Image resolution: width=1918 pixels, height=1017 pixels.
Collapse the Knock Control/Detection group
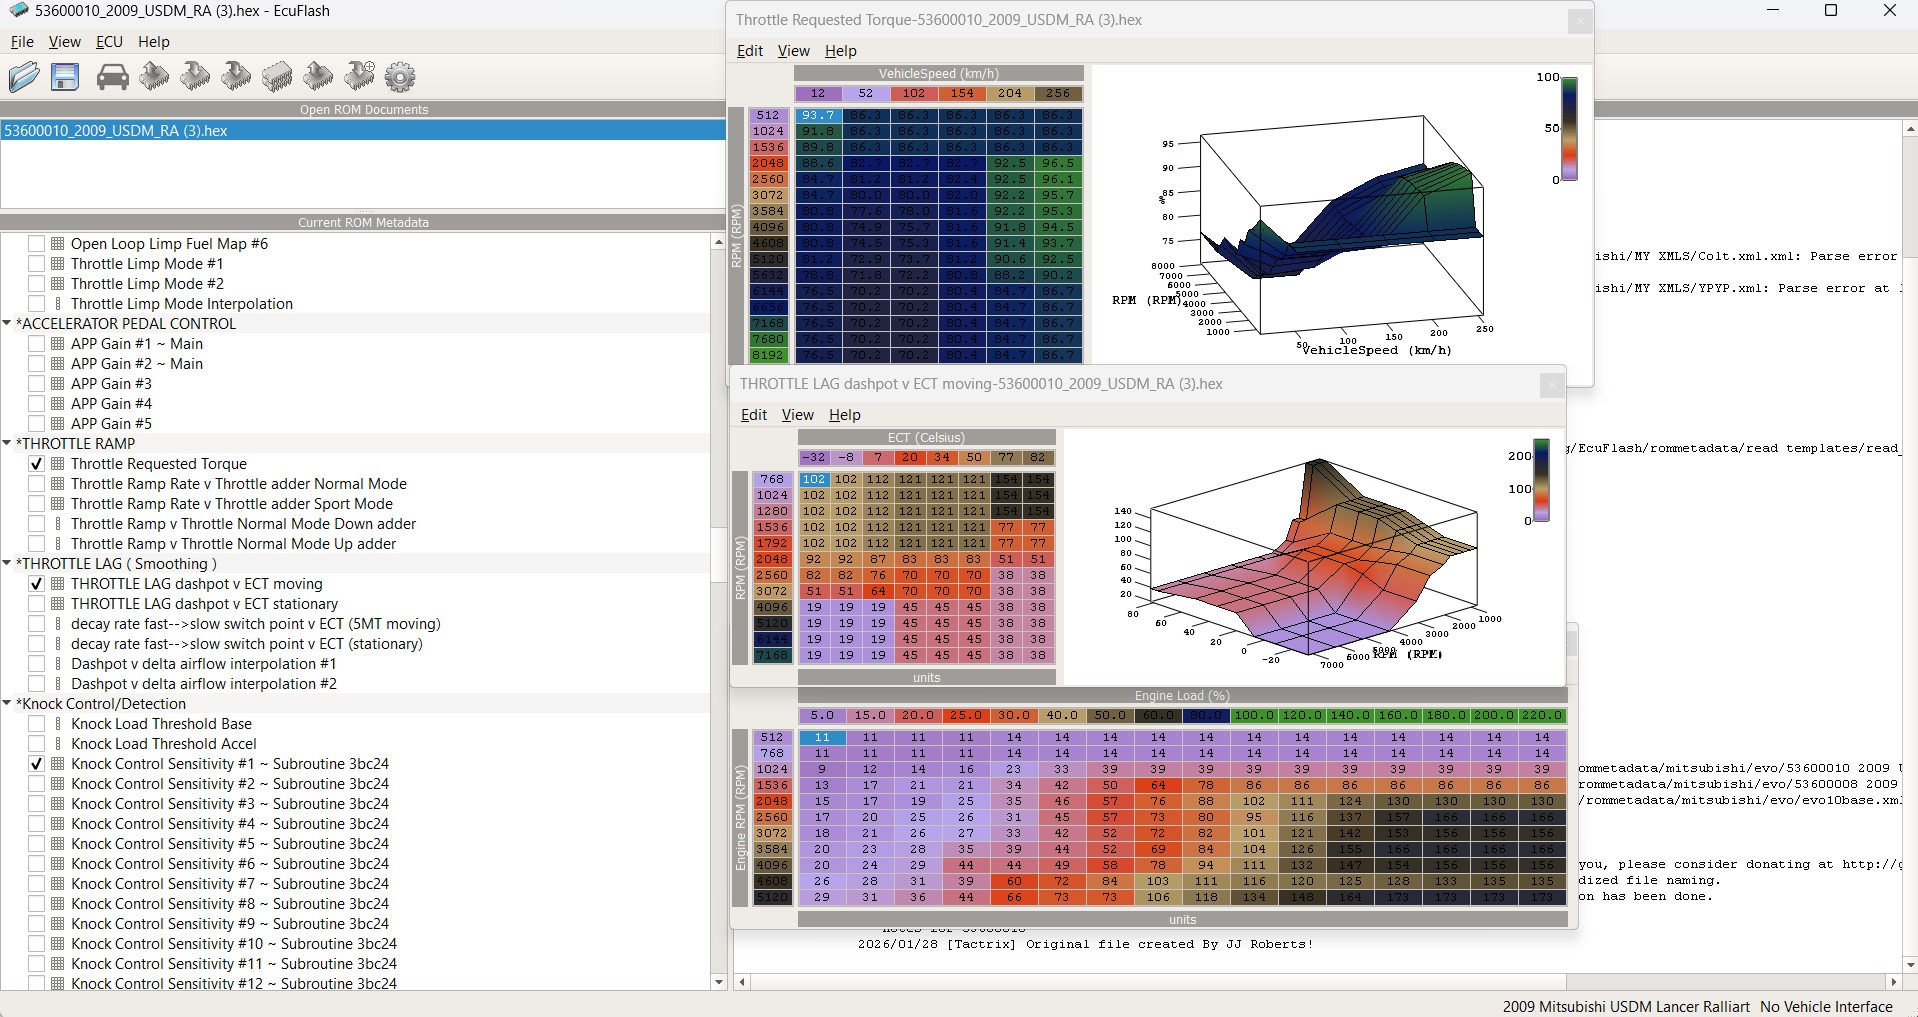coord(8,704)
